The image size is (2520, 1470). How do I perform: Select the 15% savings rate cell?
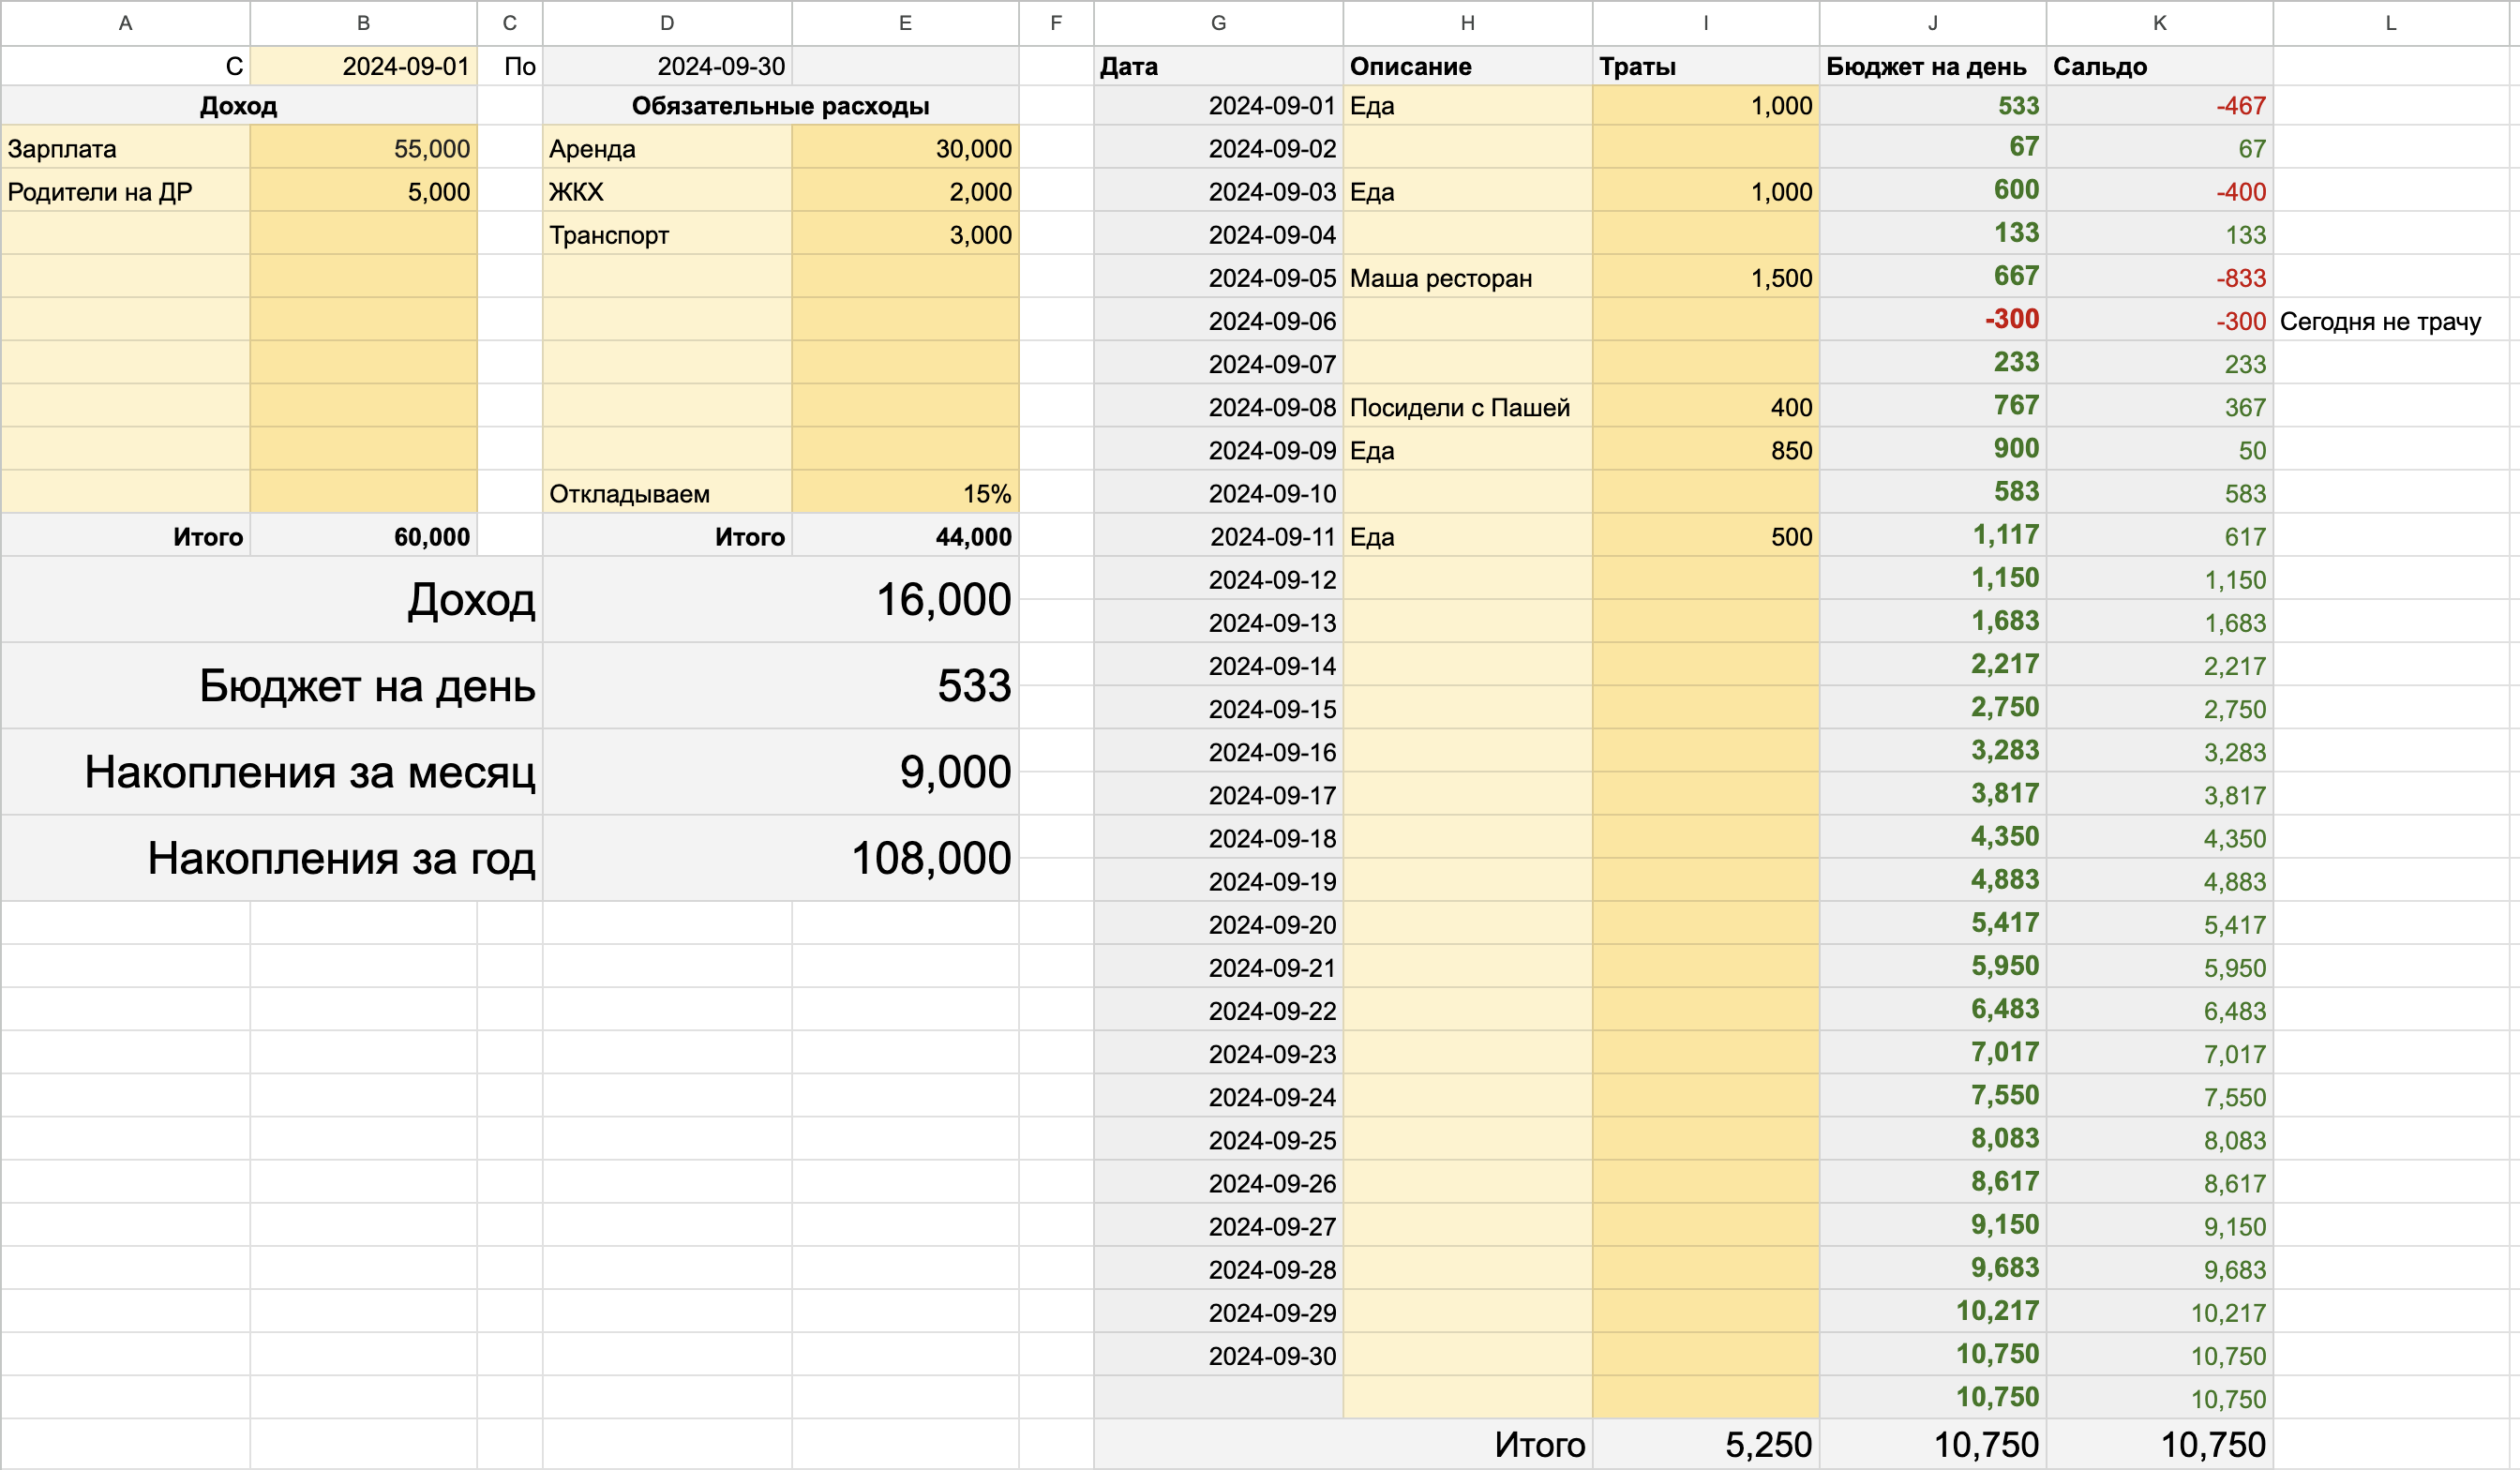(905, 493)
